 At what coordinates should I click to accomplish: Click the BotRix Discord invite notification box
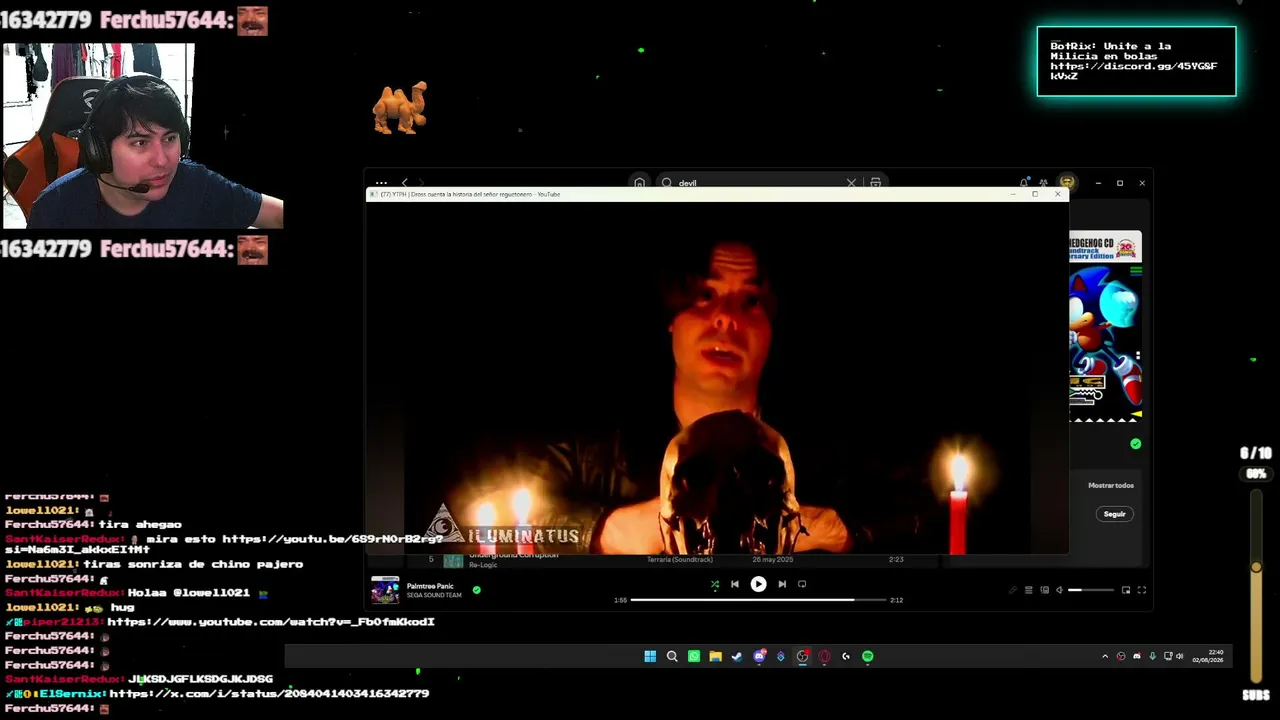(1136, 61)
